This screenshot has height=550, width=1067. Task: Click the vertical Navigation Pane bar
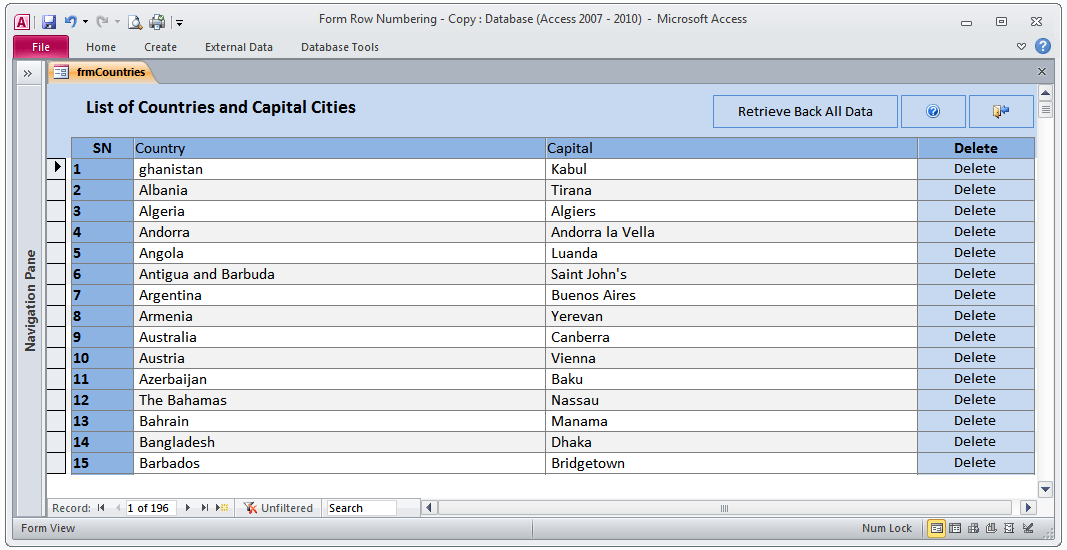[x=30, y=300]
